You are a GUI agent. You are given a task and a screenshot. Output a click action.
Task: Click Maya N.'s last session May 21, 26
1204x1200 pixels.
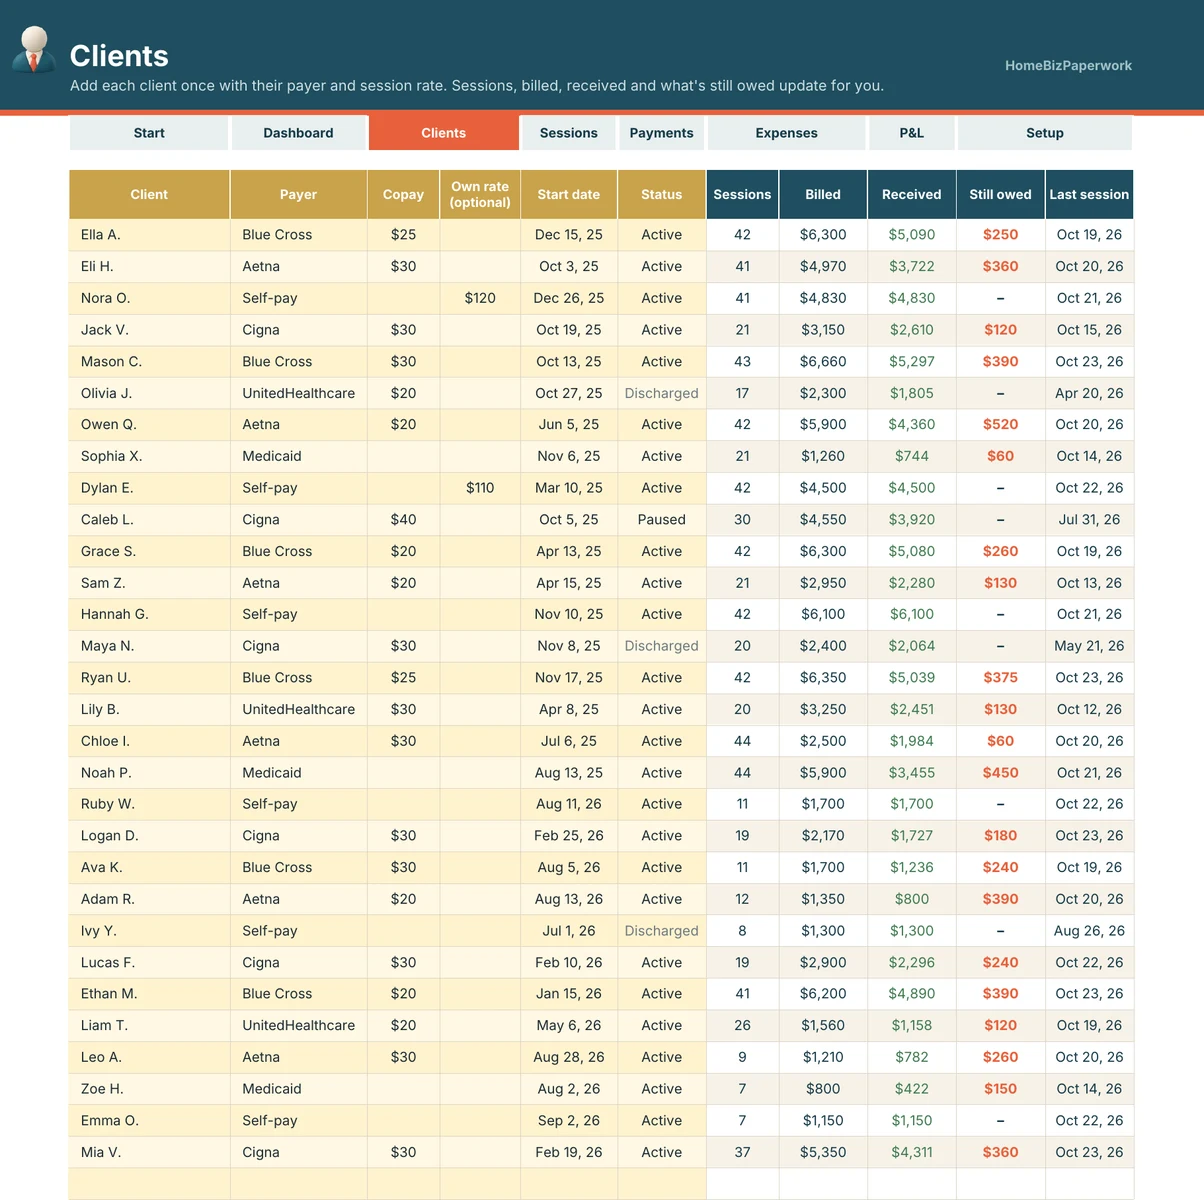pyautogui.click(x=1089, y=646)
